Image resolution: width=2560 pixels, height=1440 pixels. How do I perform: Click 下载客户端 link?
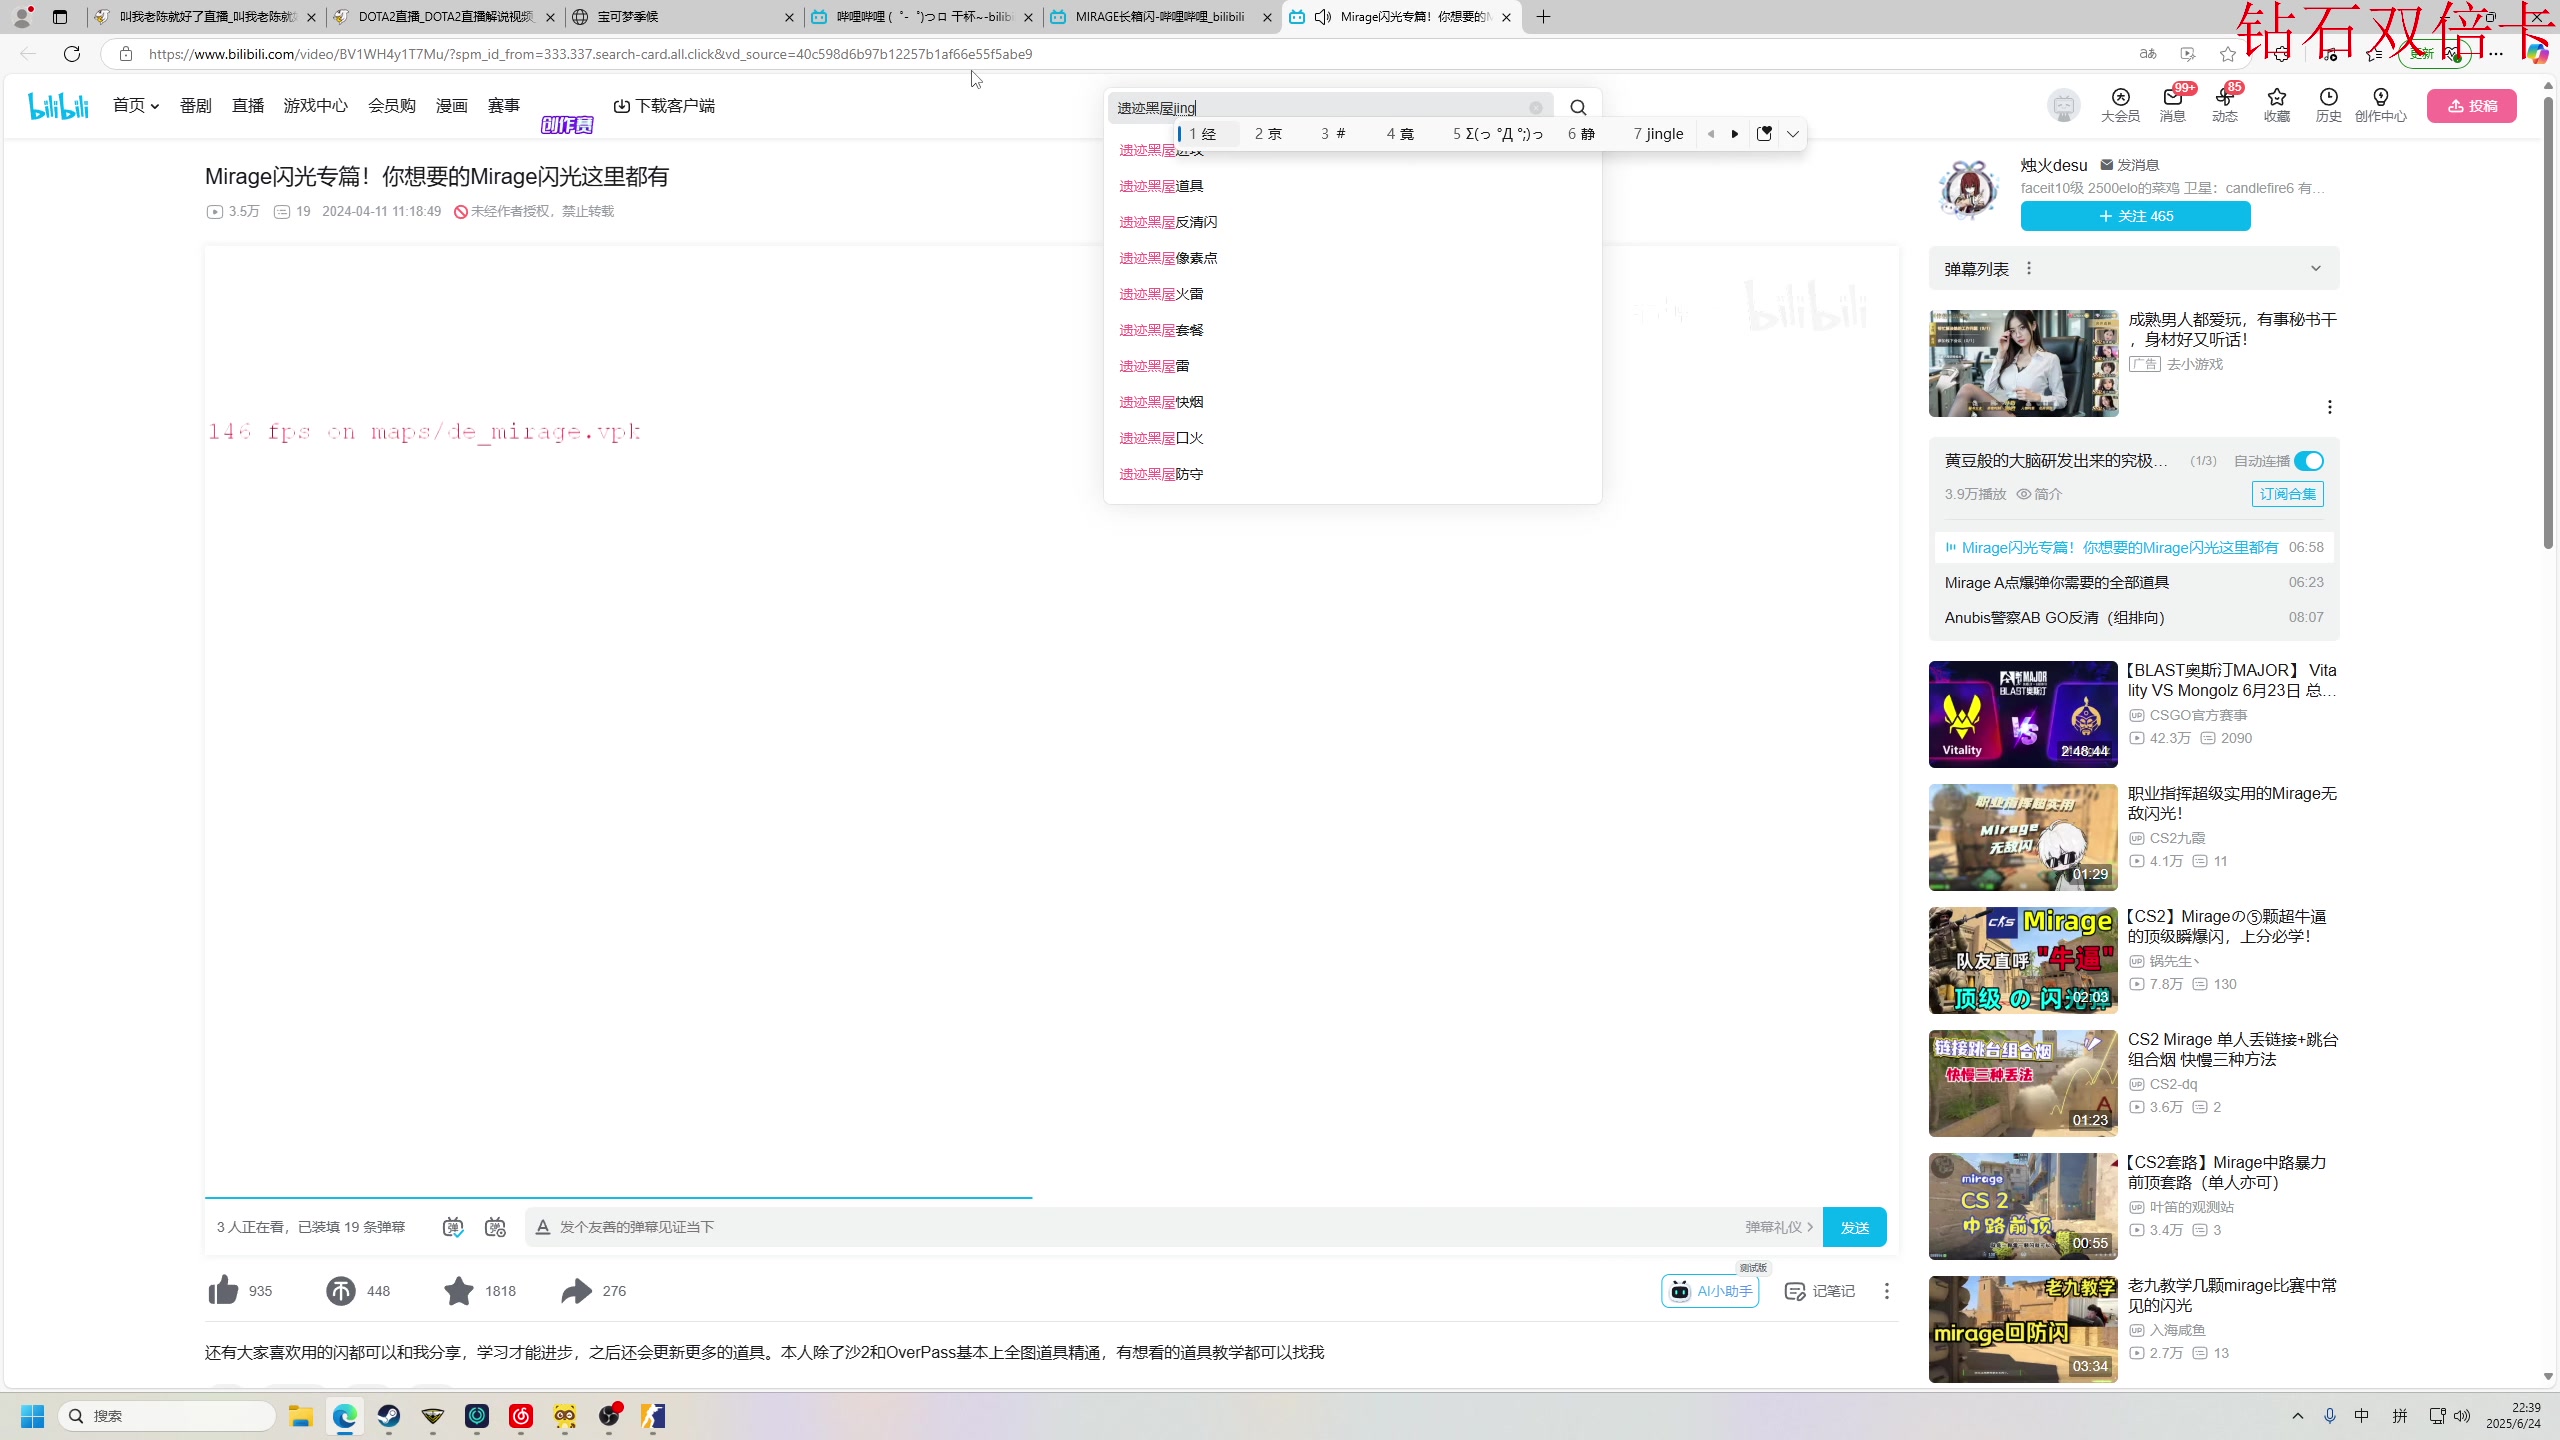pyautogui.click(x=664, y=105)
